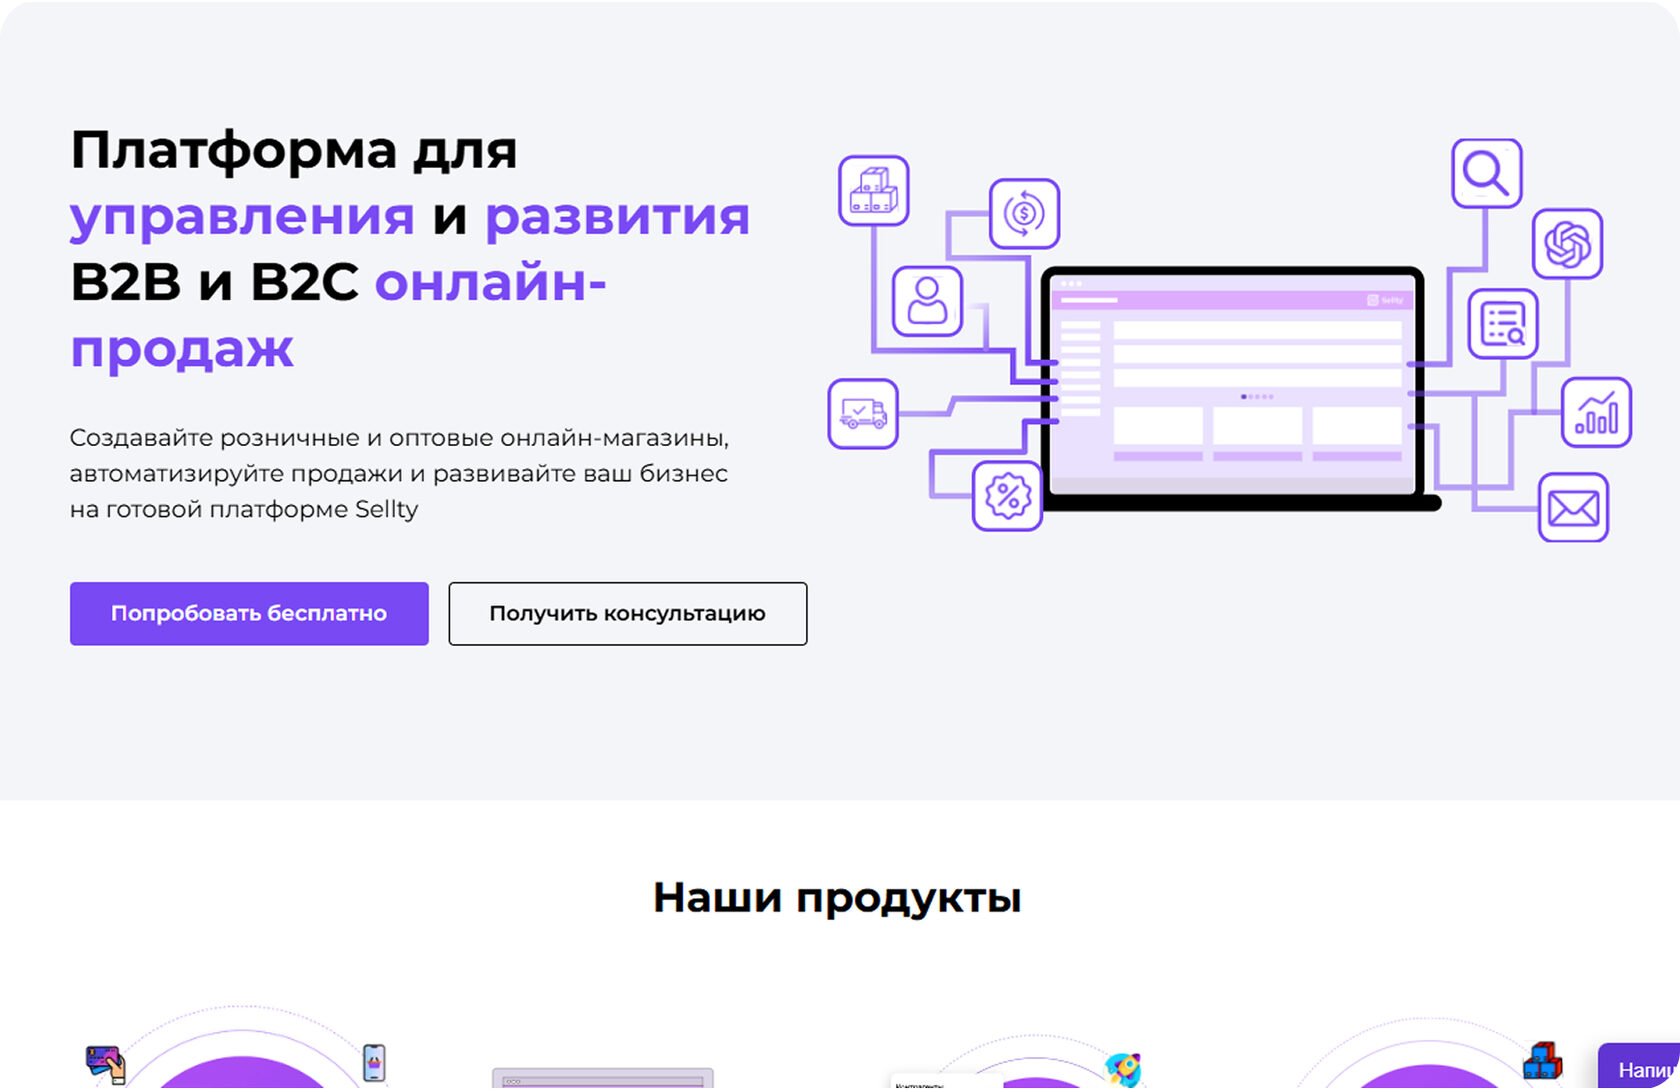Click the percent discount badge icon

point(1007,495)
